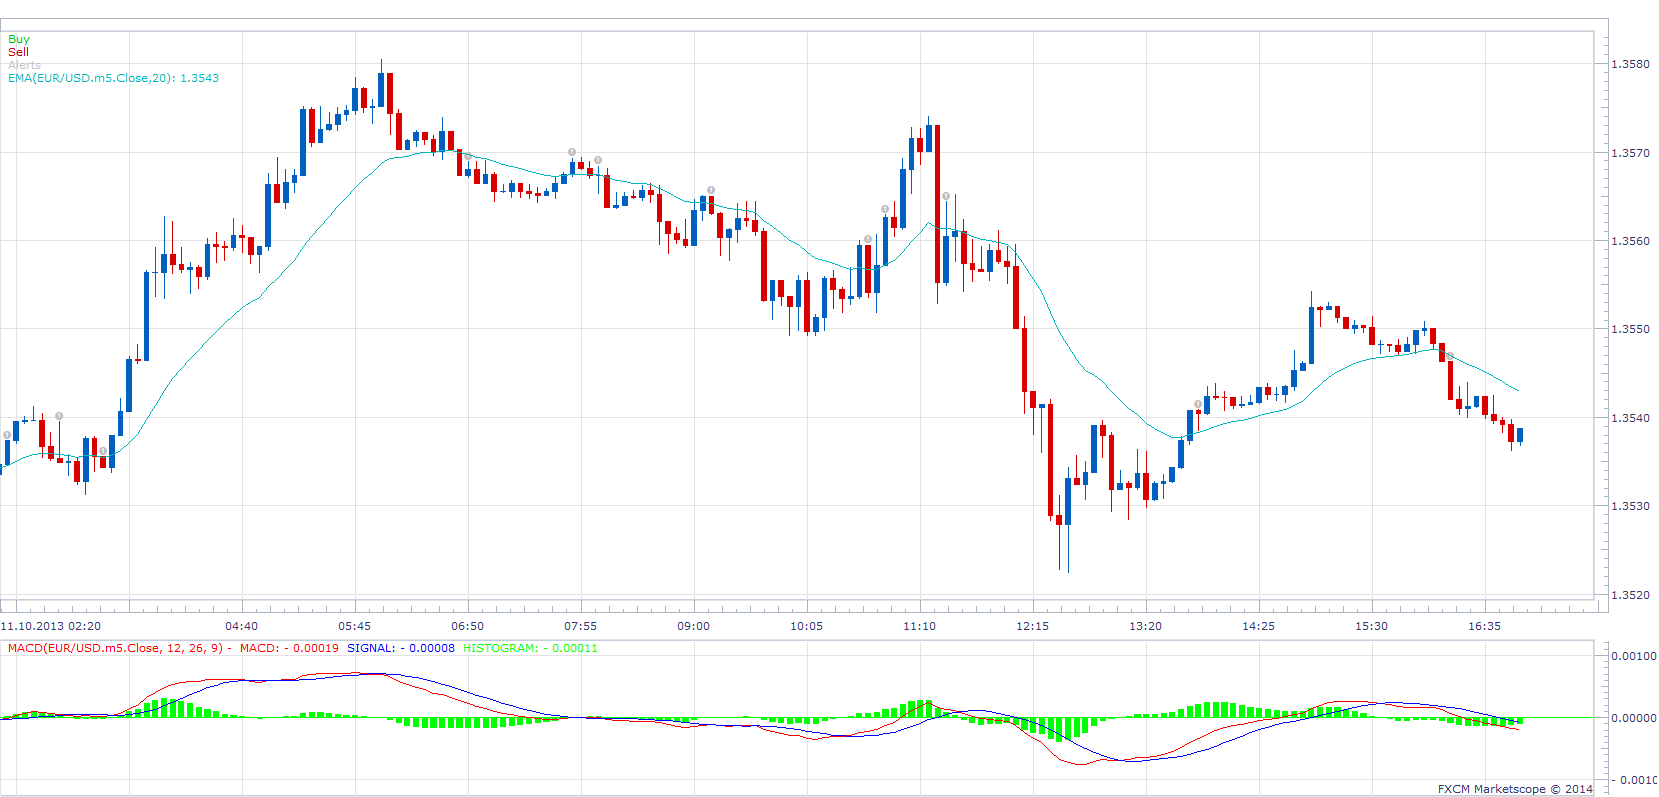Click the 04:40 time axis label
The width and height of the screenshot is (1659, 797).
click(241, 626)
